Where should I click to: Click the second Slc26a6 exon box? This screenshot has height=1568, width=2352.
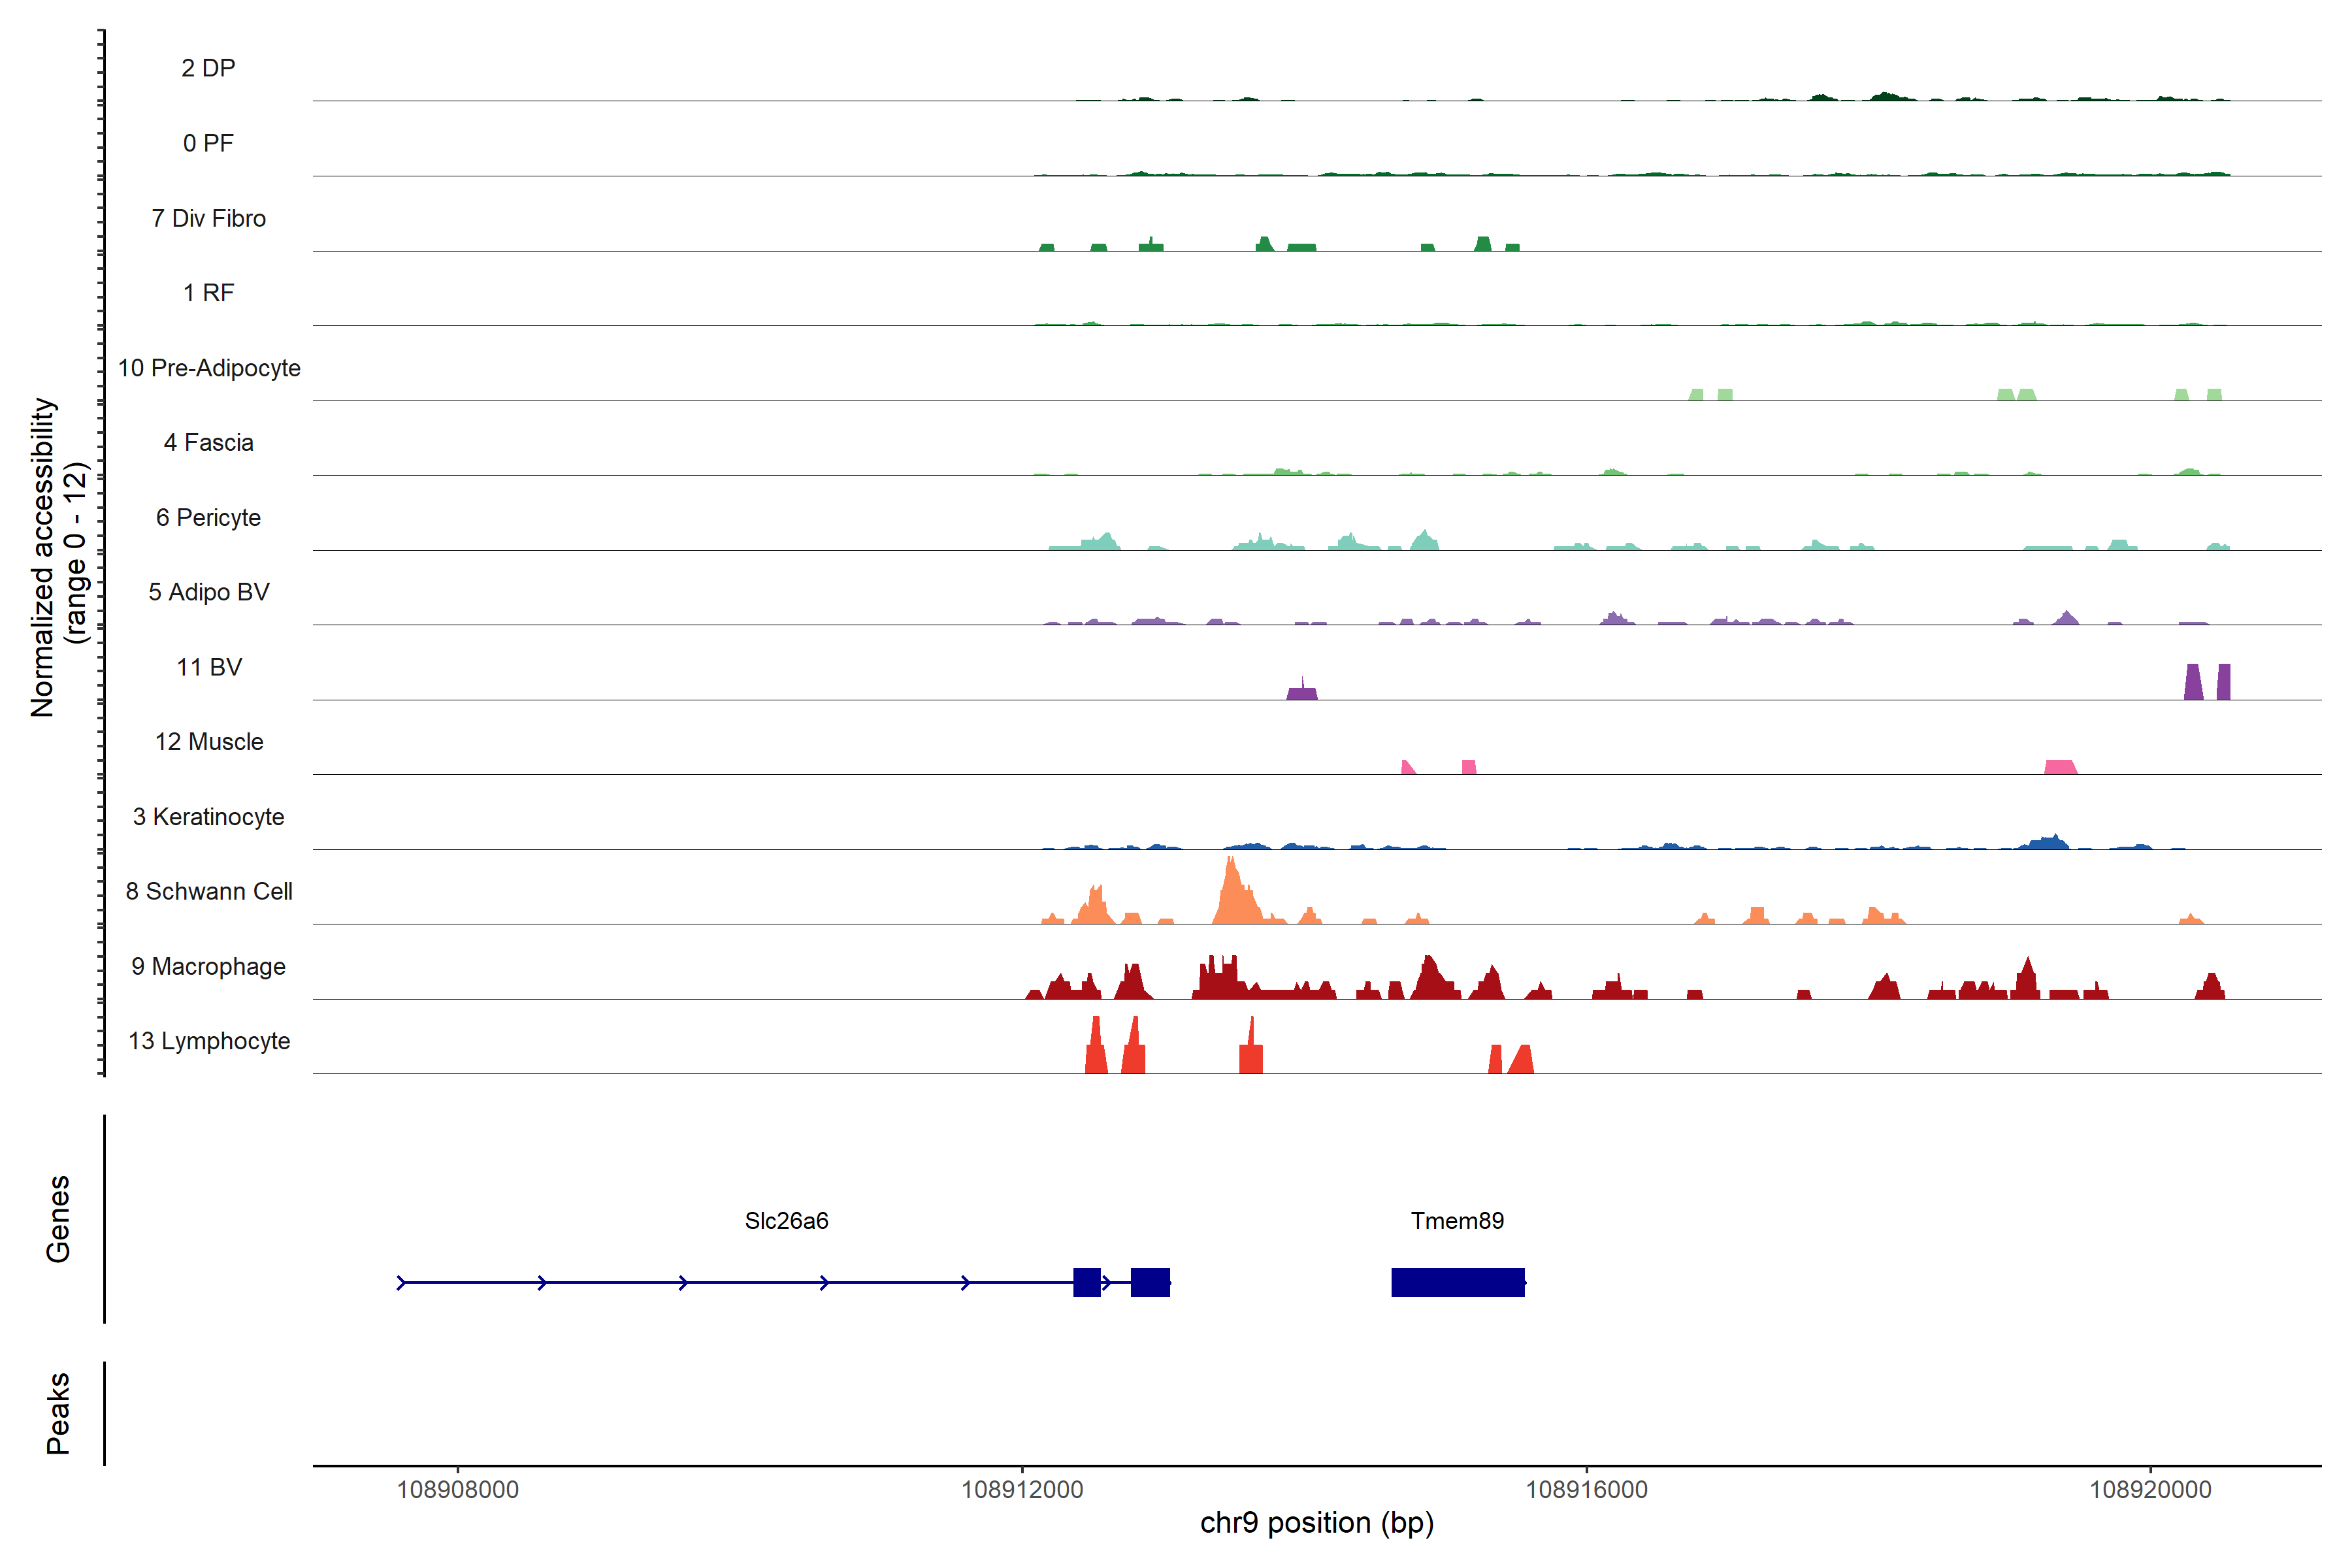pyautogui.click(x=1150, y=1282)
